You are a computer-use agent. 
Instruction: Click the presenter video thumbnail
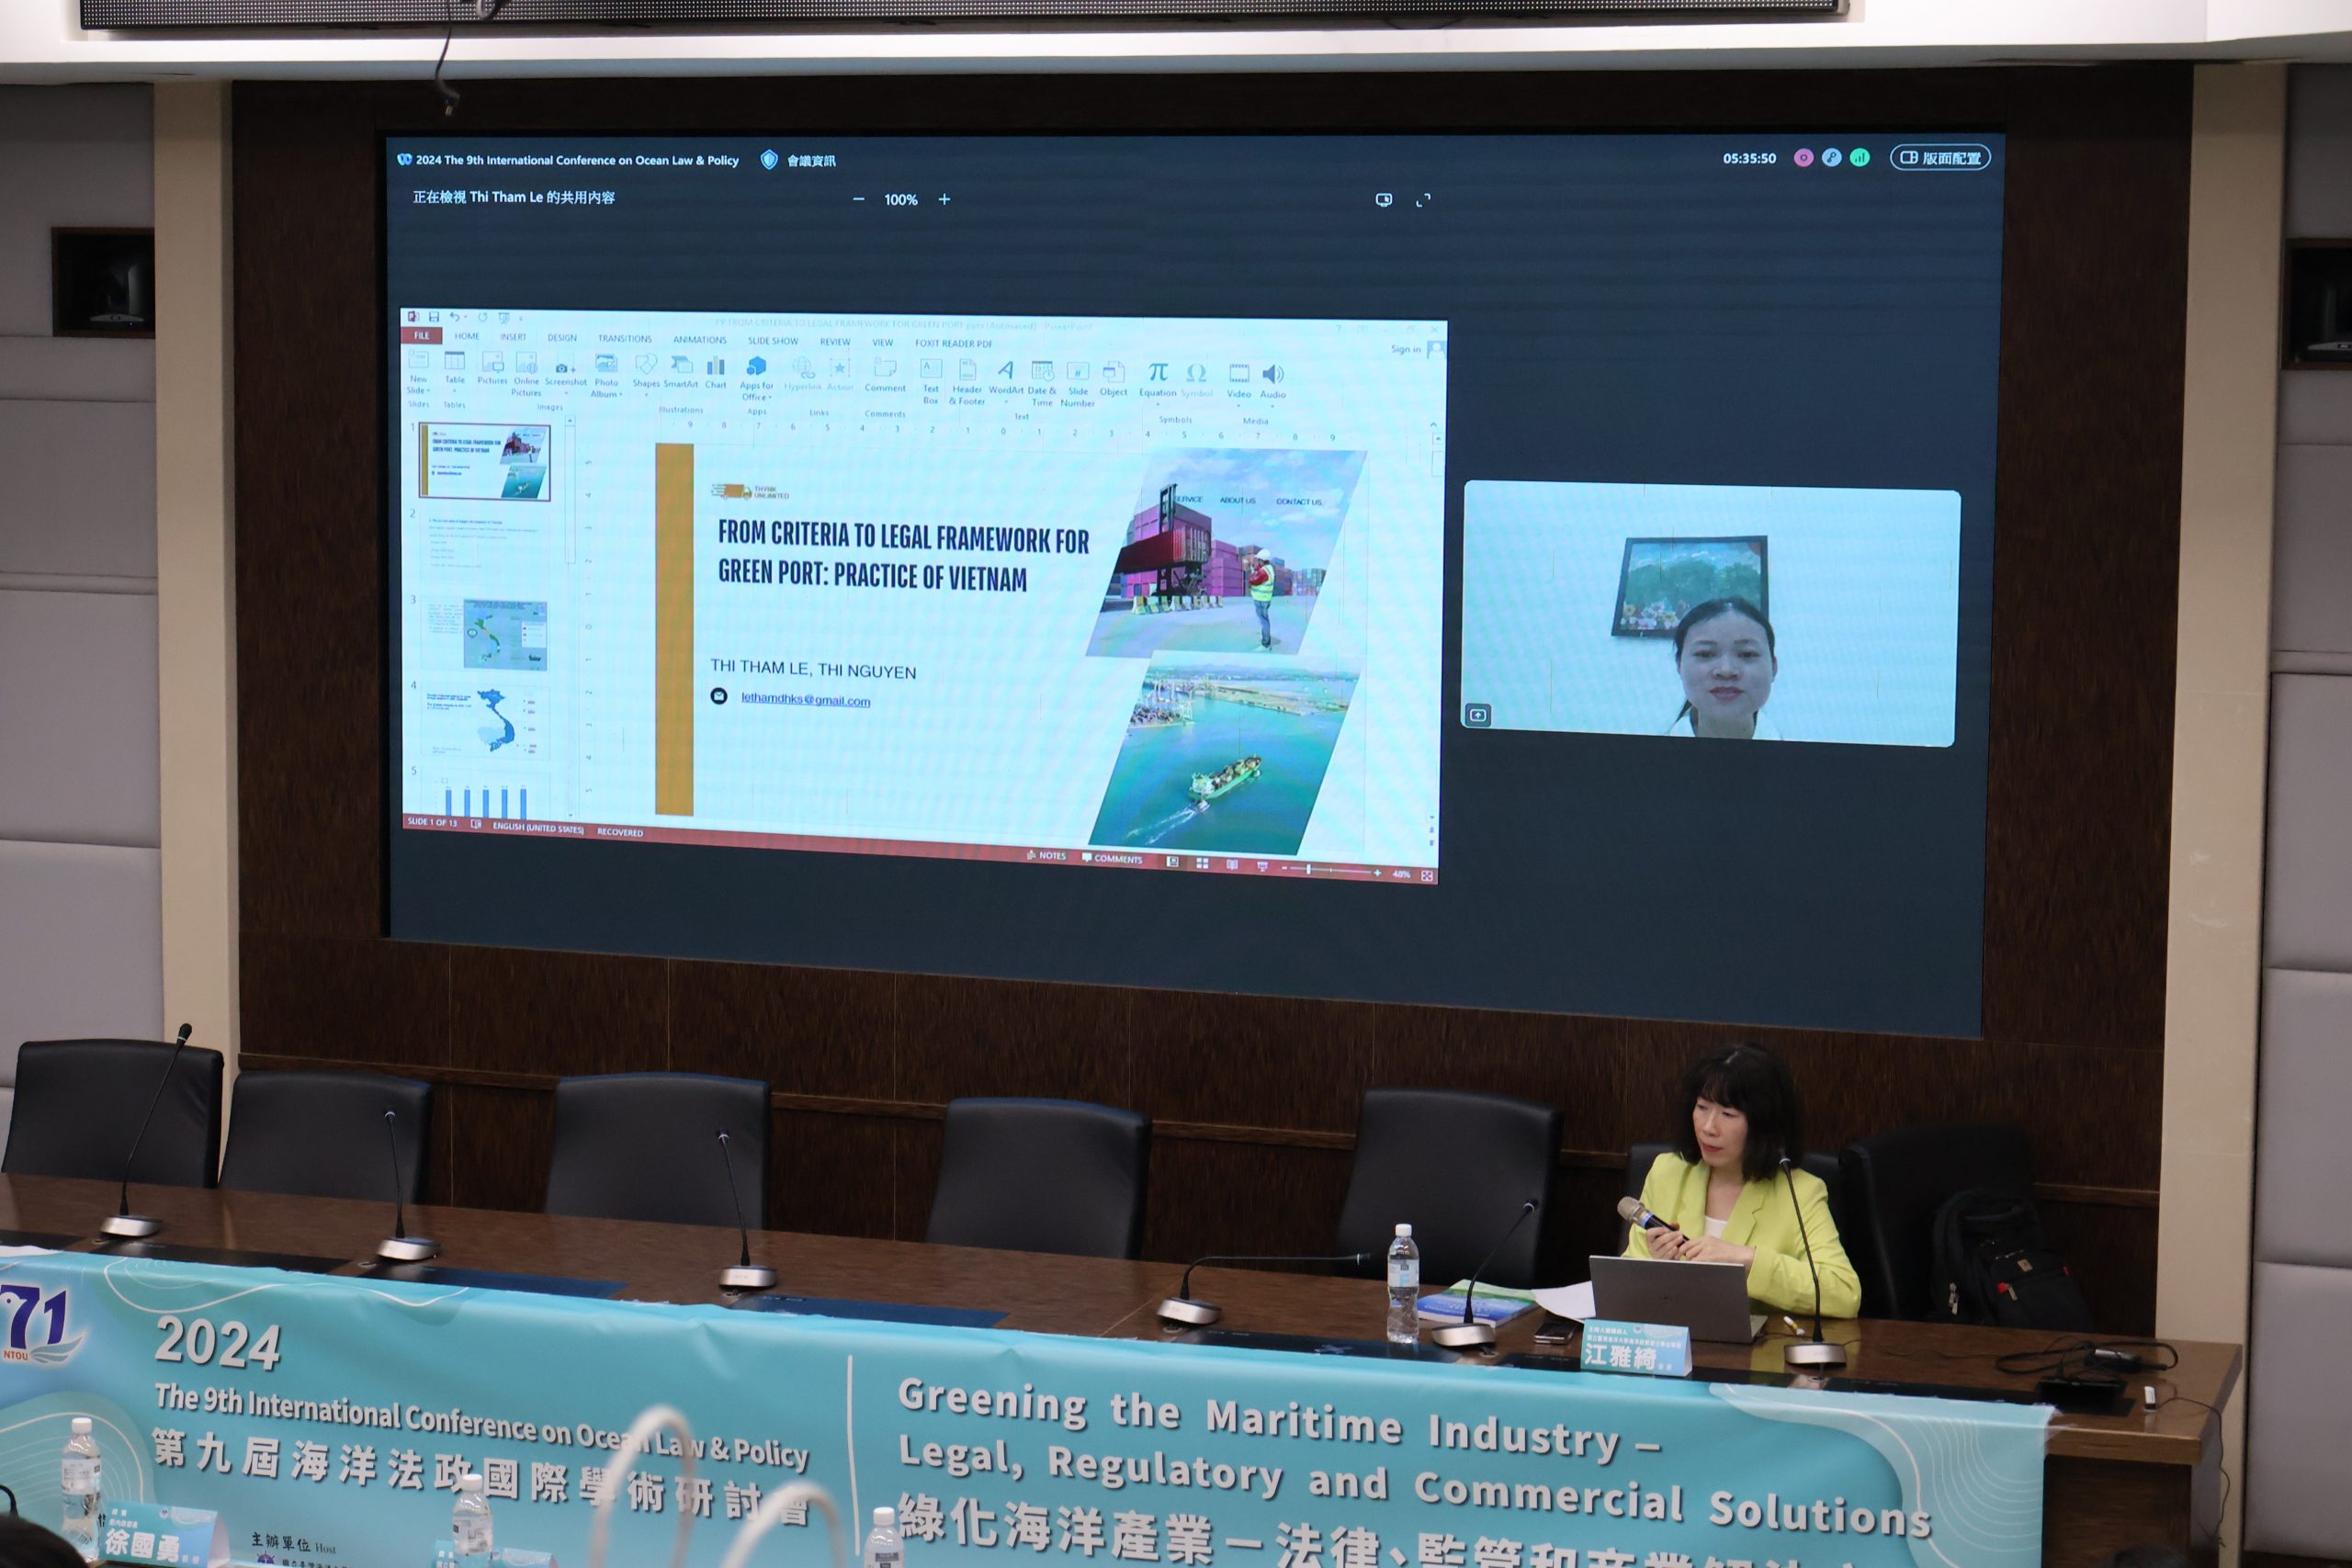tap(1710, 614)
